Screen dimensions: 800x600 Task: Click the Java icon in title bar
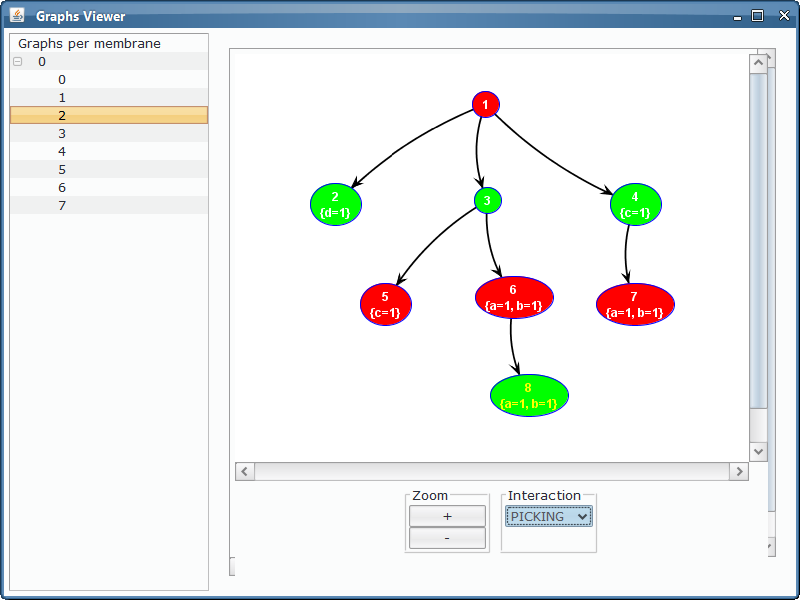tap(17, 16)
